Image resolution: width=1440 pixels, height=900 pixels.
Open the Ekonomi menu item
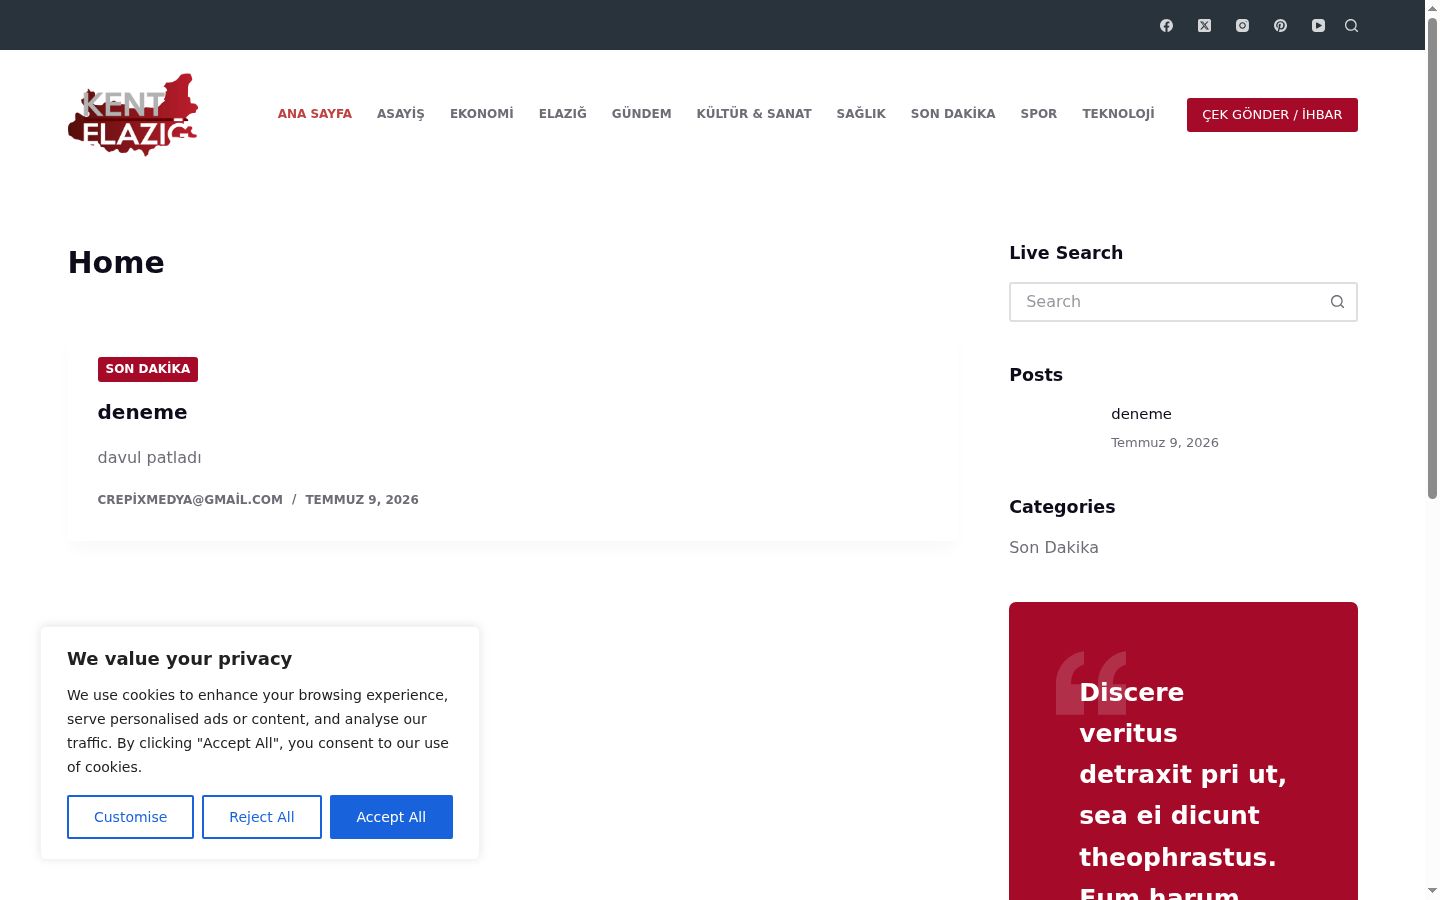pos(482,114)
